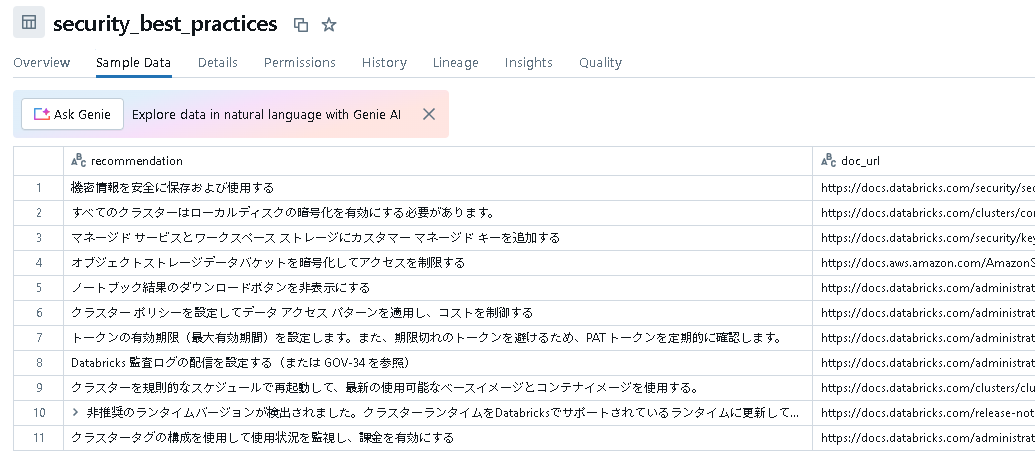Click the string type icon of recommendation column
The width and height of the screenshot is (1035, 451).
point(79,160)
